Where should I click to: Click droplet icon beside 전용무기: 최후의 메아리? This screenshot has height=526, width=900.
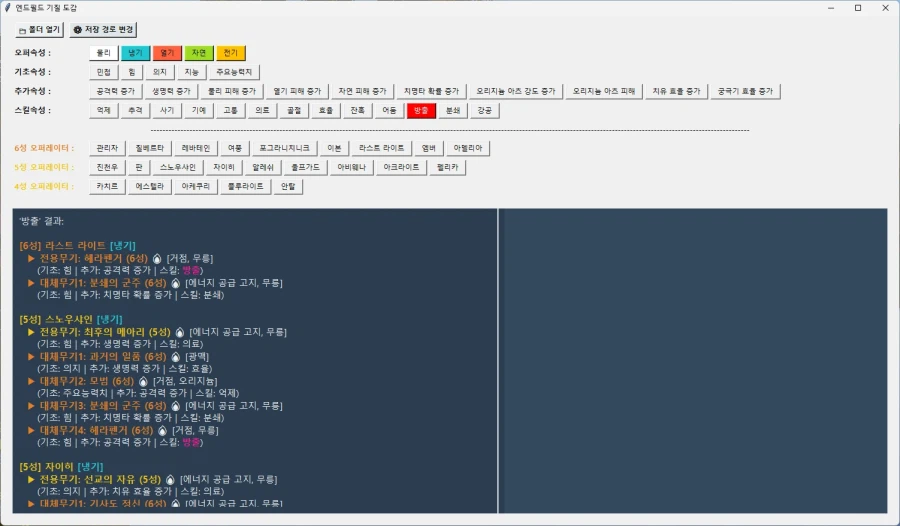coord(180,332)
